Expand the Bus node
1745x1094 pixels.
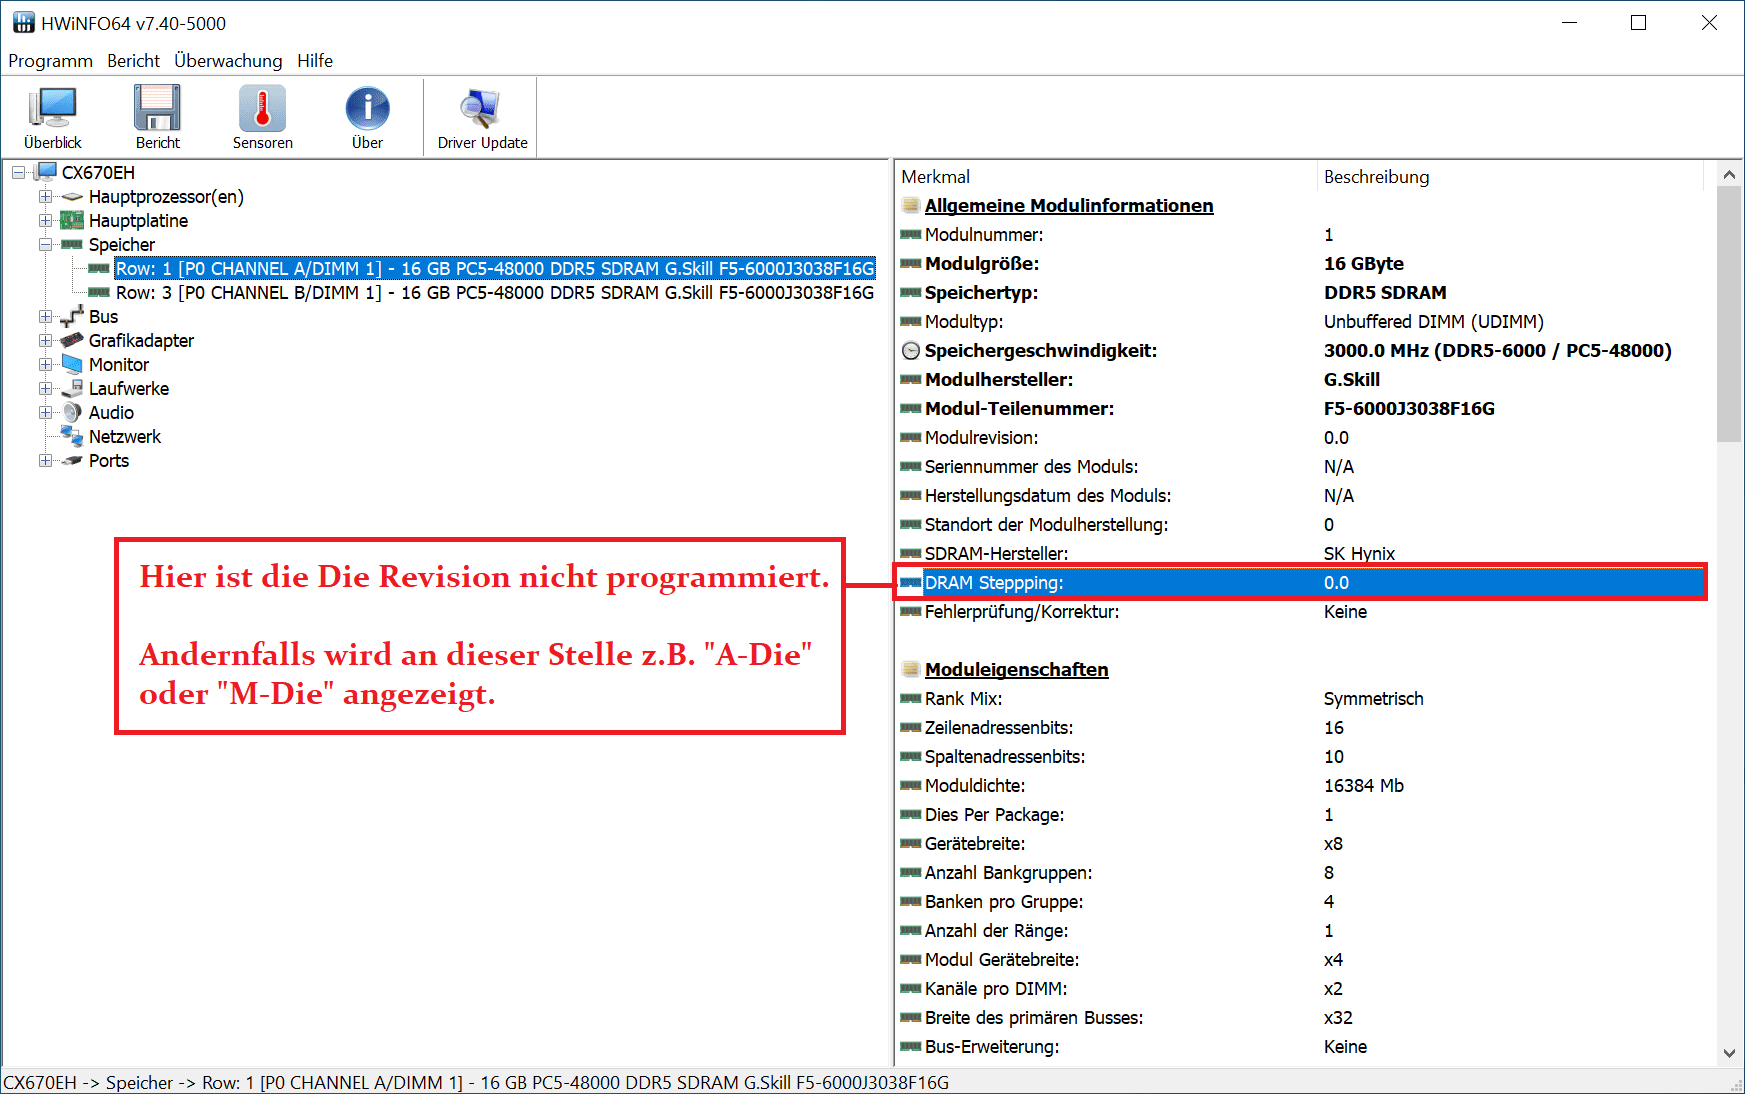pyautogui.click(x=45, y=317)
